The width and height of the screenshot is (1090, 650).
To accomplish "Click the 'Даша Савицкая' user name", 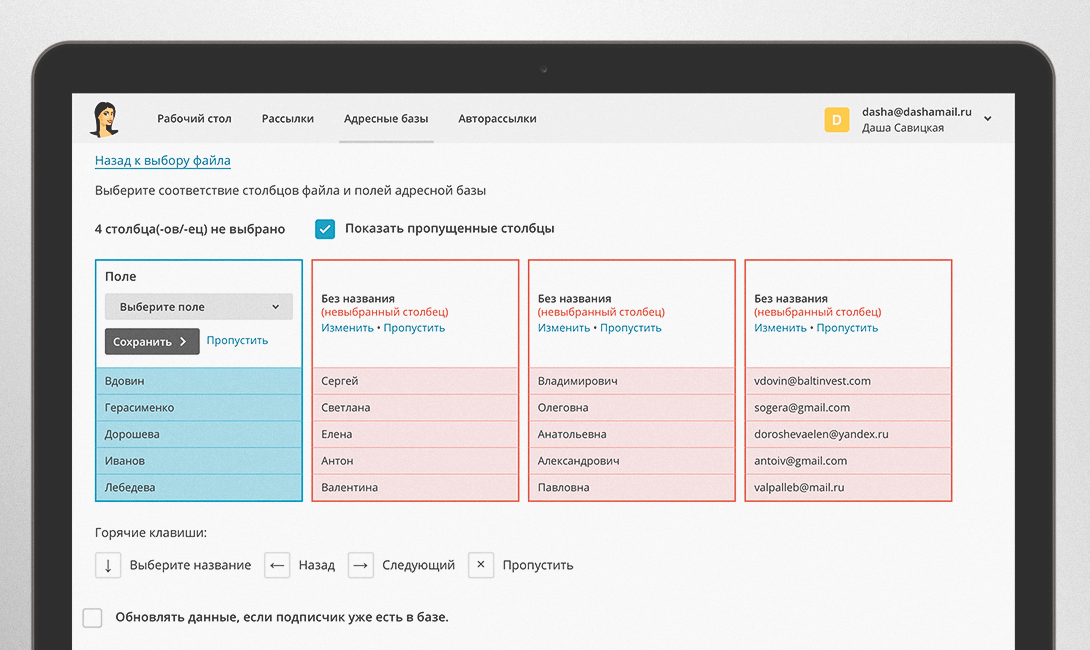I will coord(903,128).
